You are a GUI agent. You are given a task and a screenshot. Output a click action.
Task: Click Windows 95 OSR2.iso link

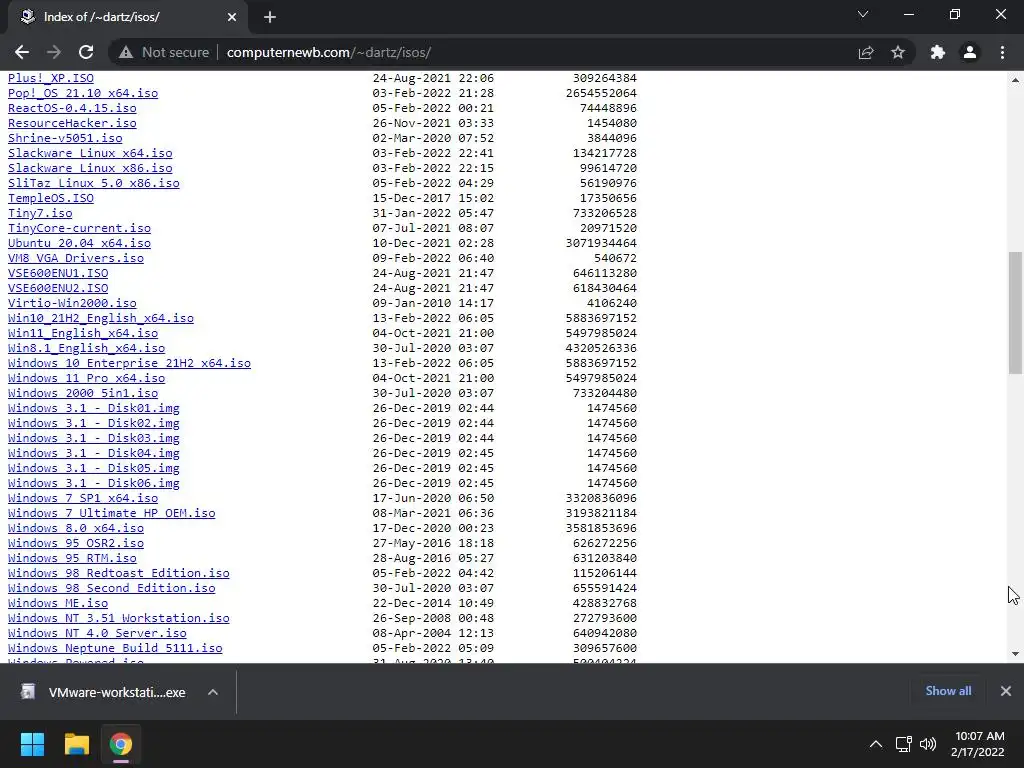[76, 543]
